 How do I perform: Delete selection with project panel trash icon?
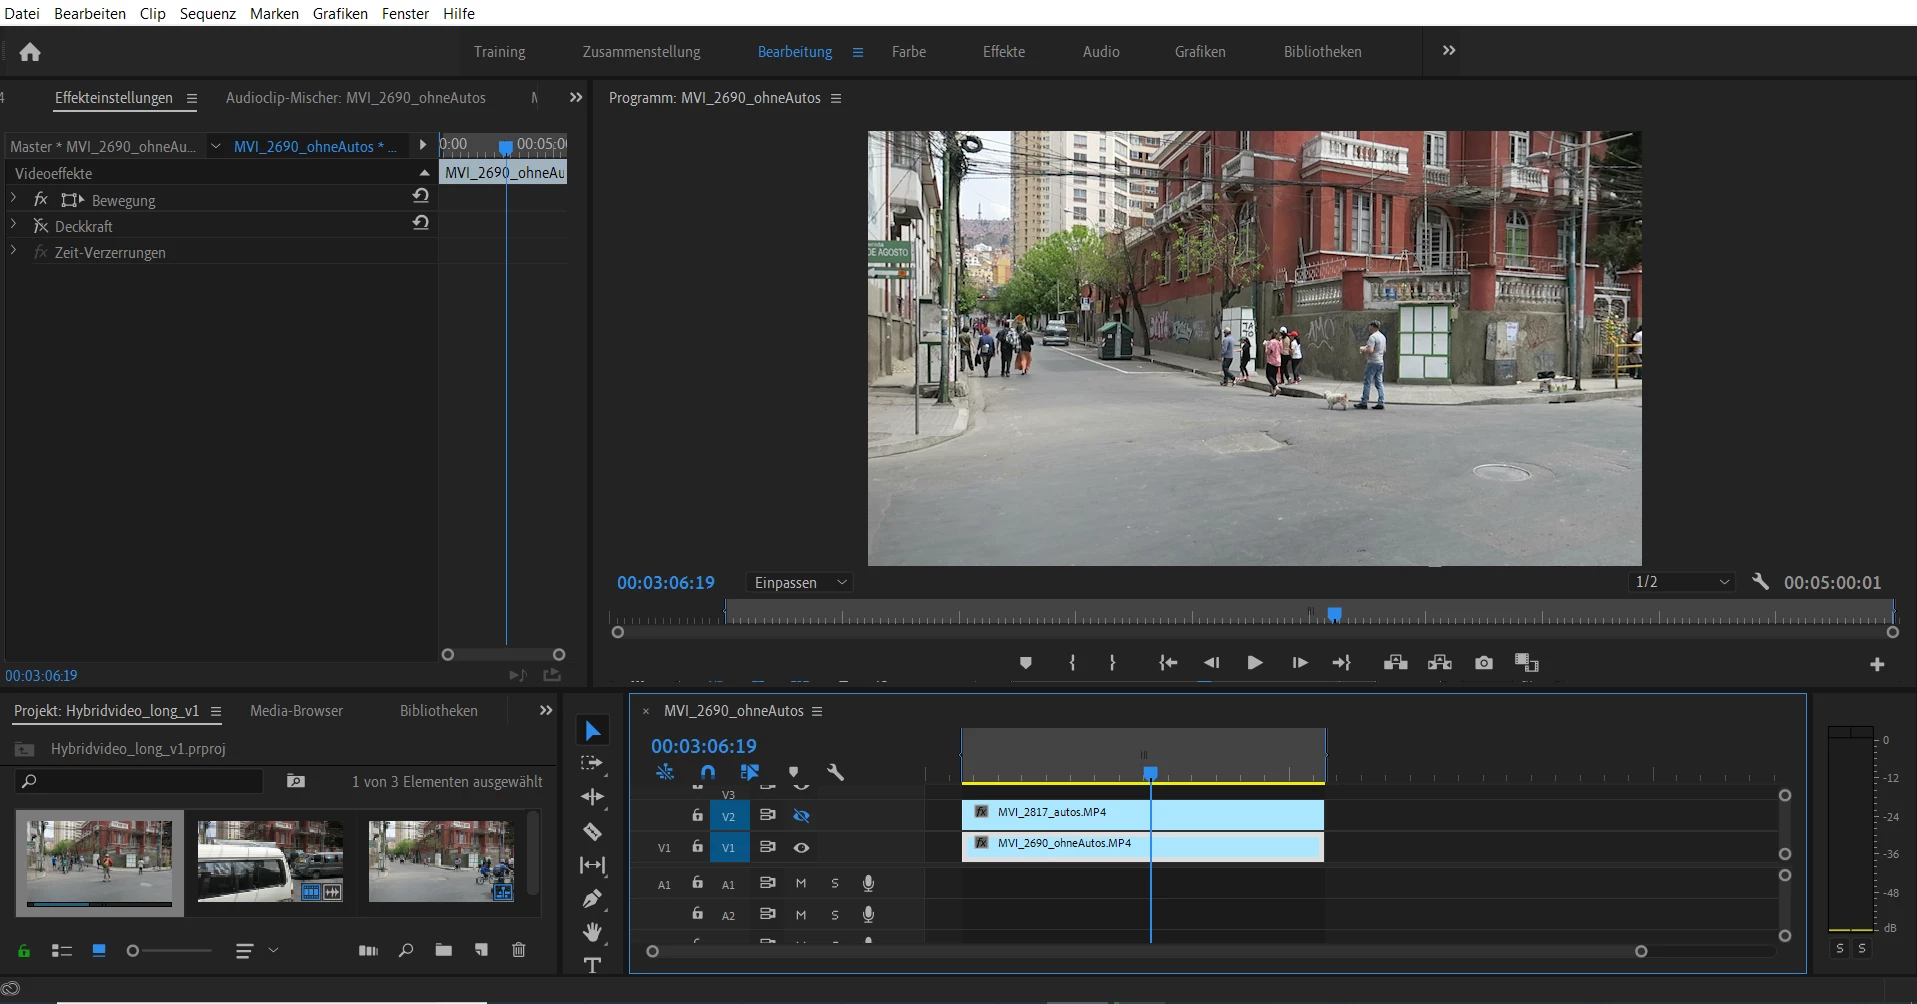pyautogui.click(x=518, y=950)
